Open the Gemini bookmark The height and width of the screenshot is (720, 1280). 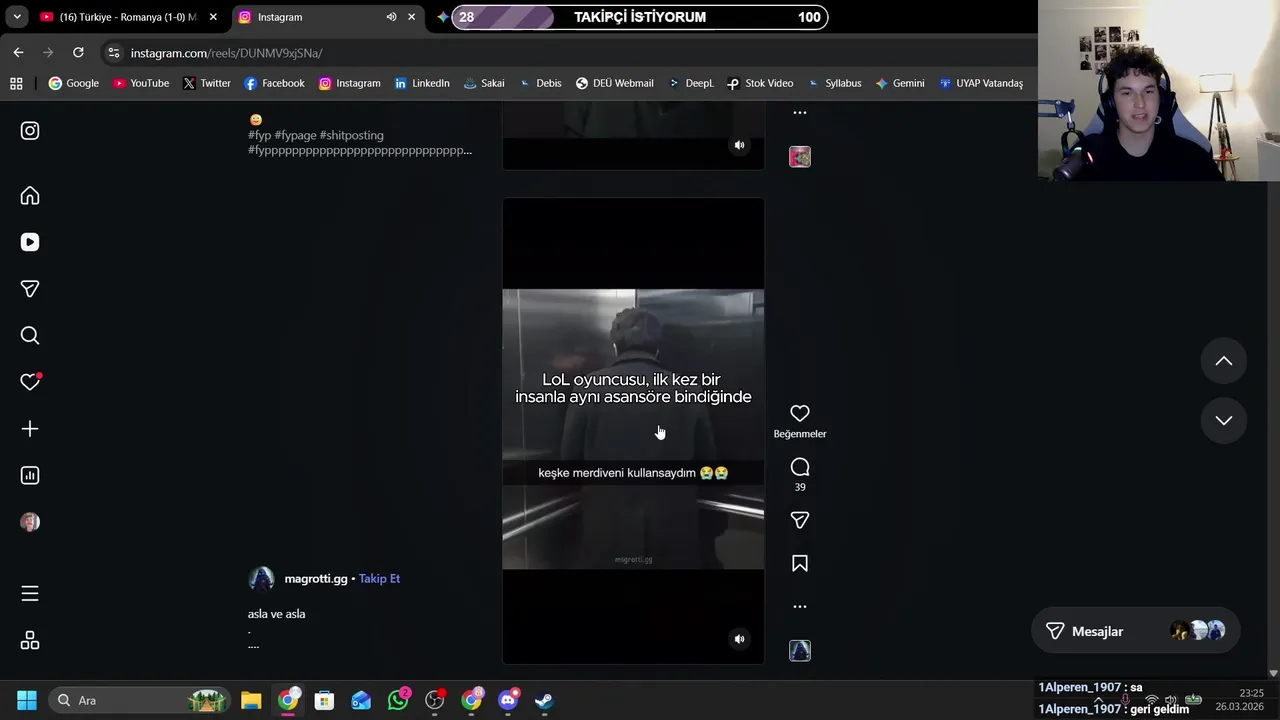[900, 83]
